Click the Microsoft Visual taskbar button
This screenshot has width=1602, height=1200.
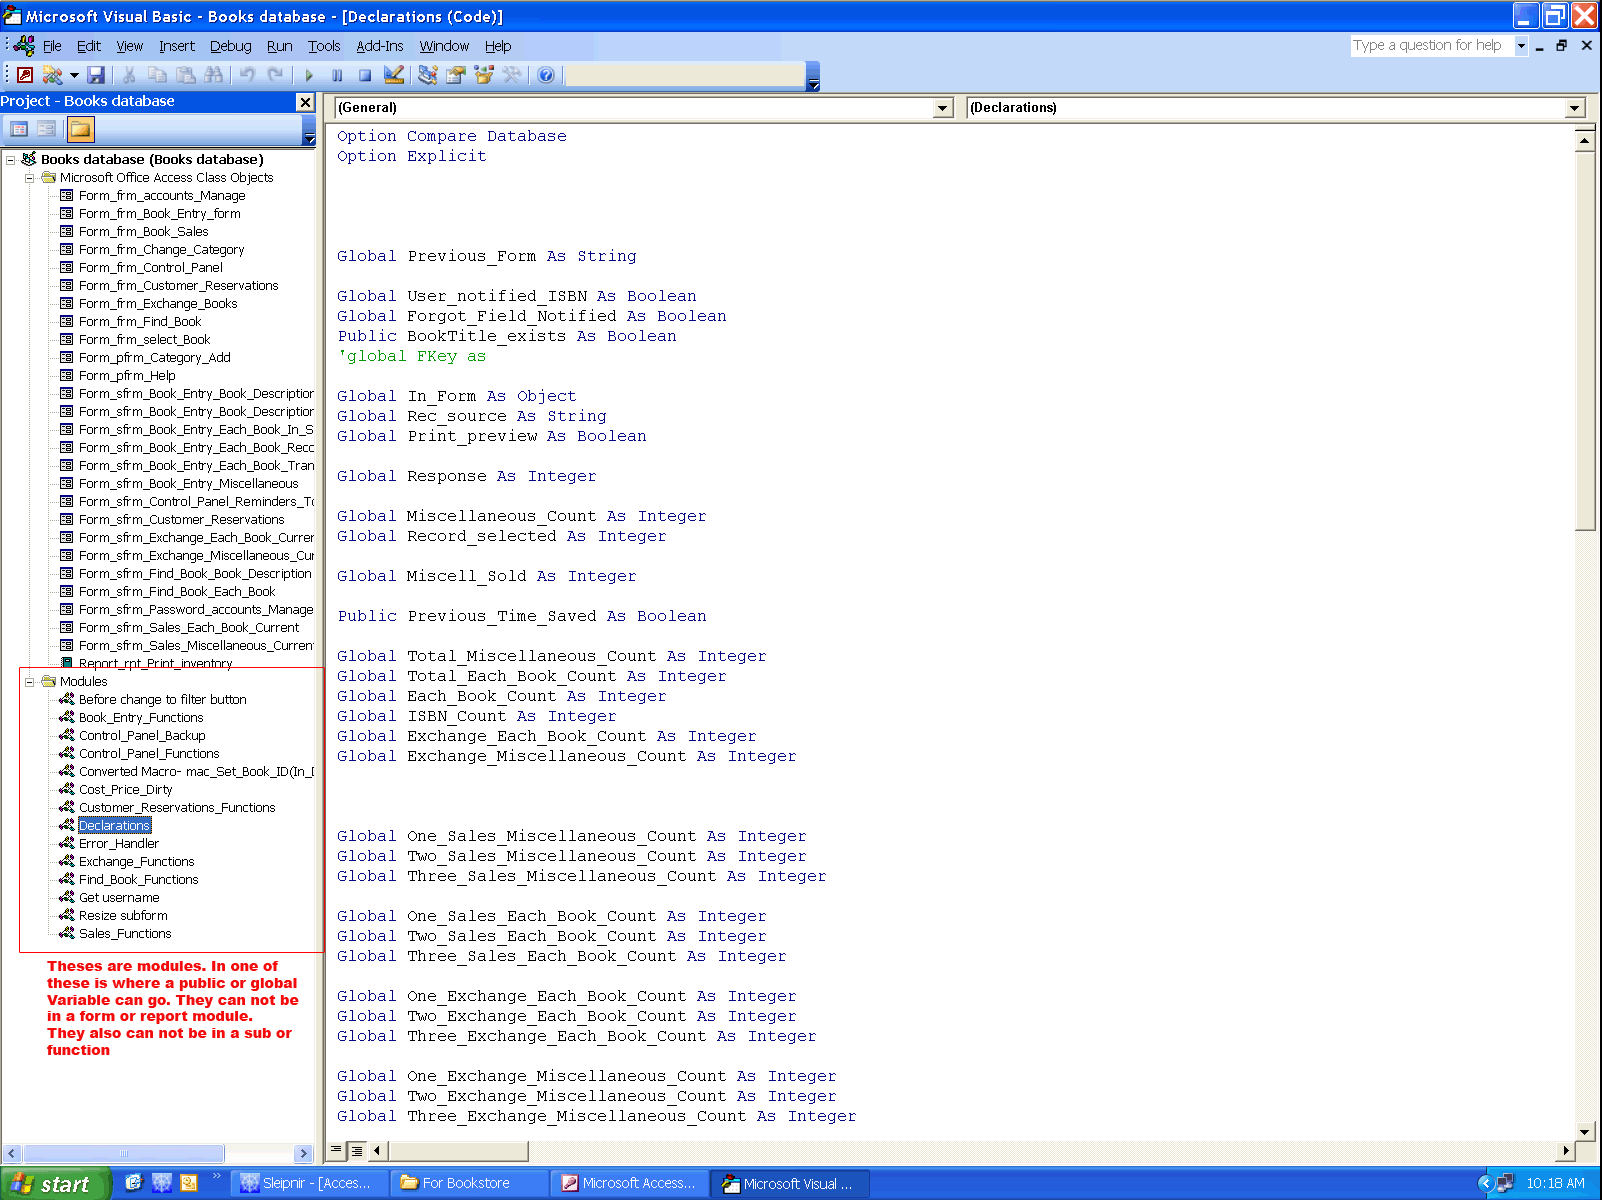790,1184
